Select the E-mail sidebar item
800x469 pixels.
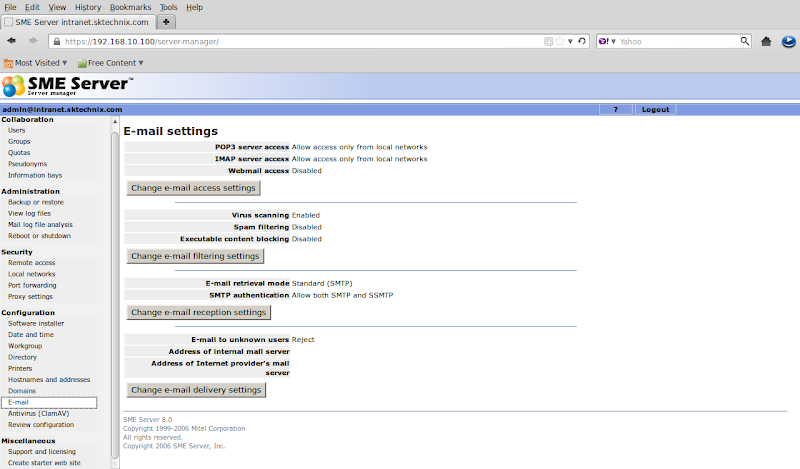coord(49,402)
